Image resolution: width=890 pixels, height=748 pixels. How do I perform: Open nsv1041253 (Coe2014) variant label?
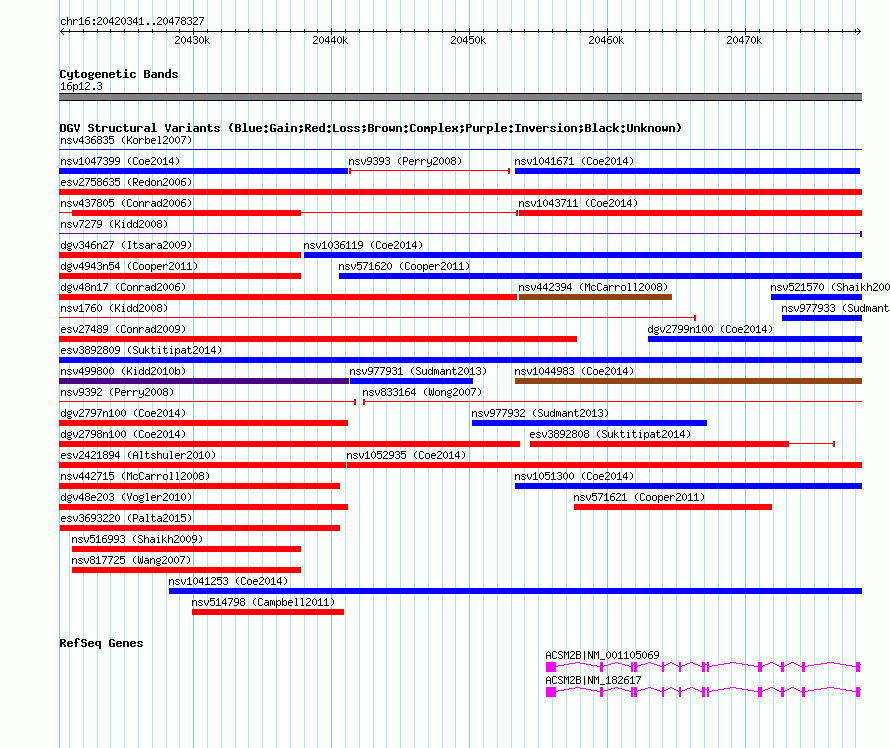[228, 581]
